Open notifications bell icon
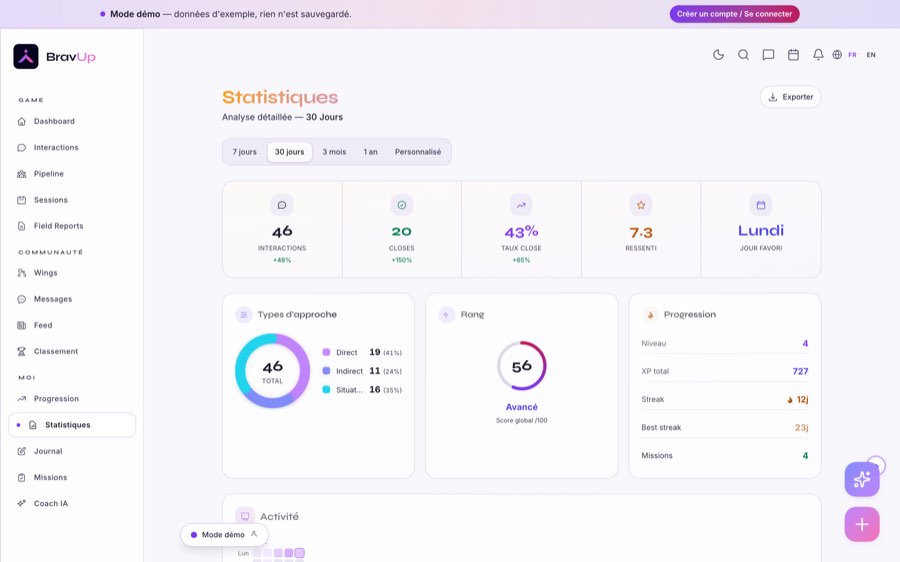The width and height of the screenshot is (900, 562). (818, 55)
